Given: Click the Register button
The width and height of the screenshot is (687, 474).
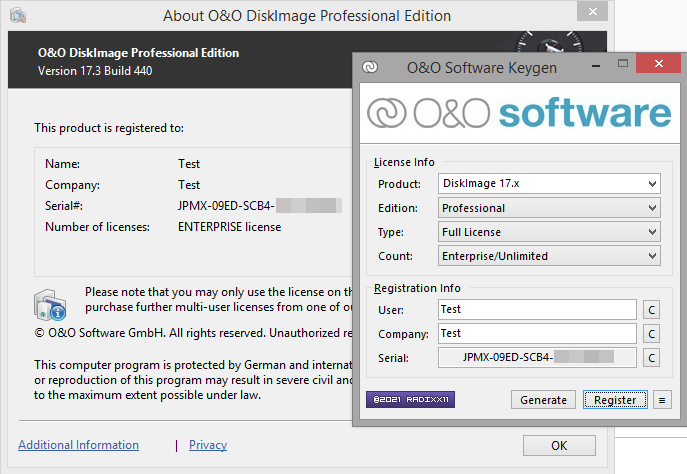Looking at the screenshot, I should point(615,400).
